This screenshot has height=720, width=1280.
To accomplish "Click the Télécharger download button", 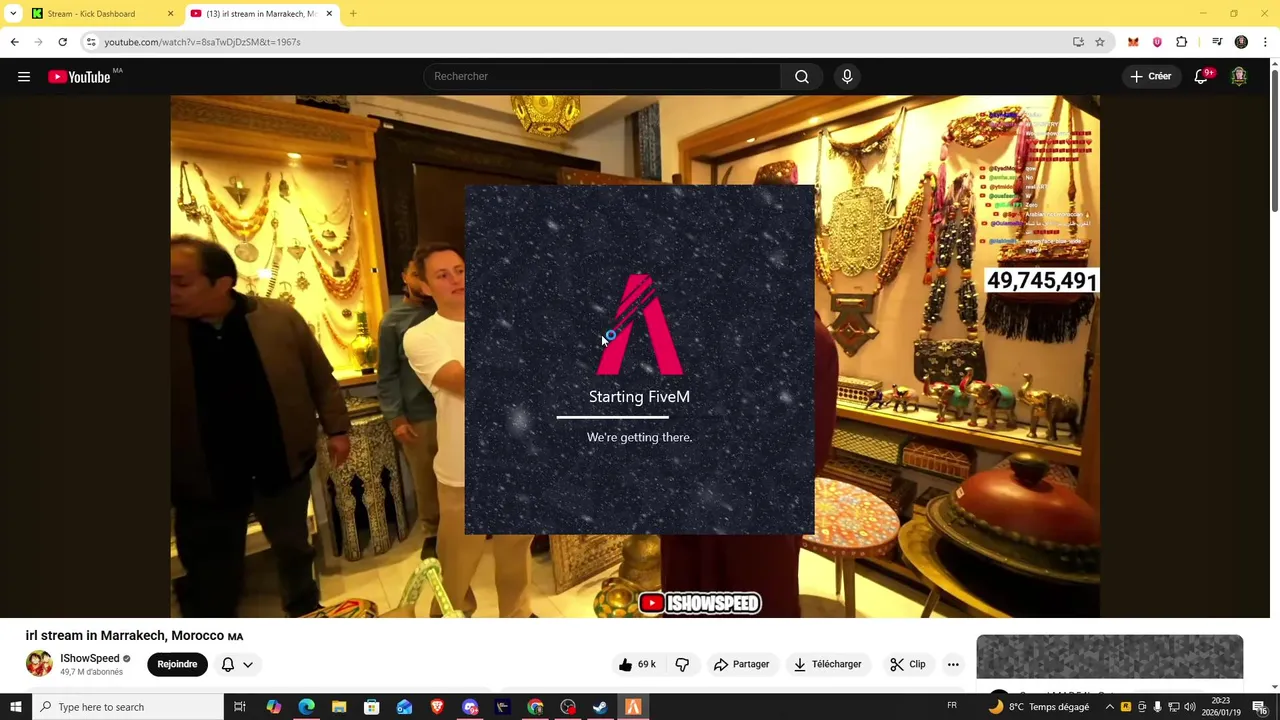I will [x=827, y=664].
